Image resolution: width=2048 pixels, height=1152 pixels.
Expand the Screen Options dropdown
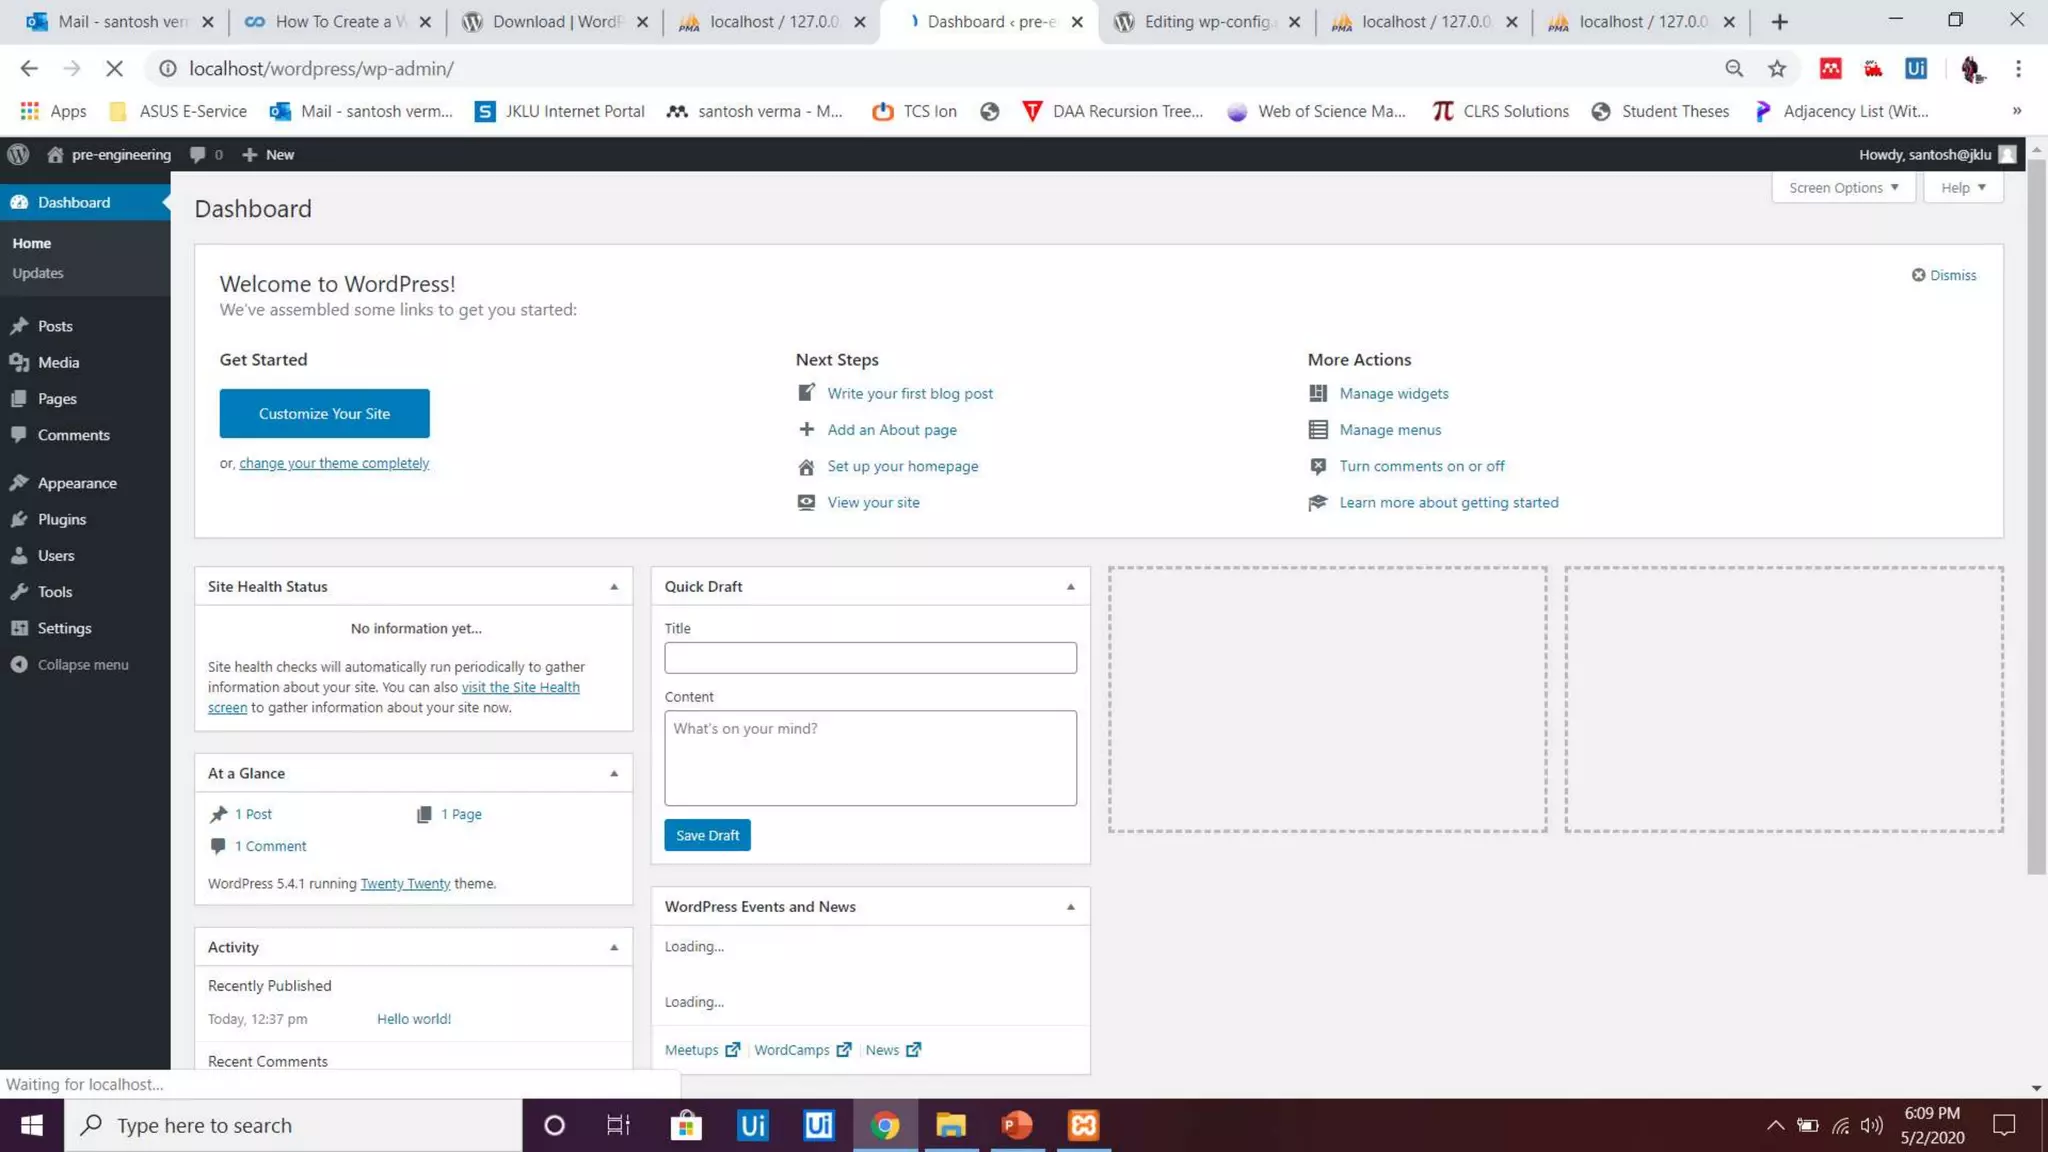tap(1843, 188)
